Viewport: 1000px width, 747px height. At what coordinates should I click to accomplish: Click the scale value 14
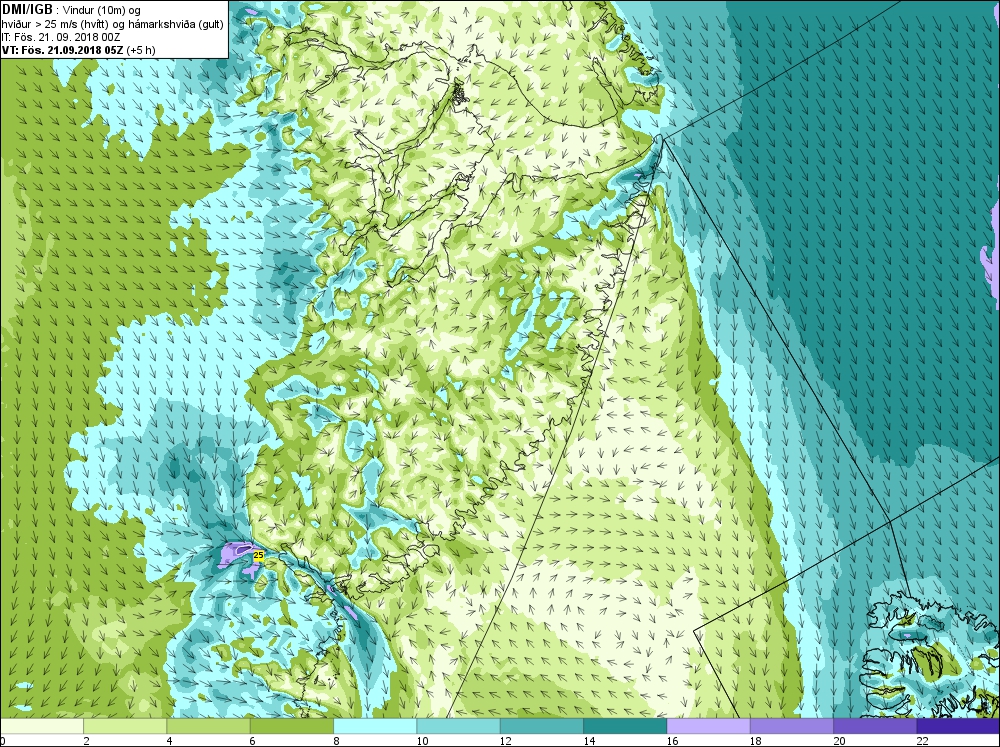pos(589,741)
